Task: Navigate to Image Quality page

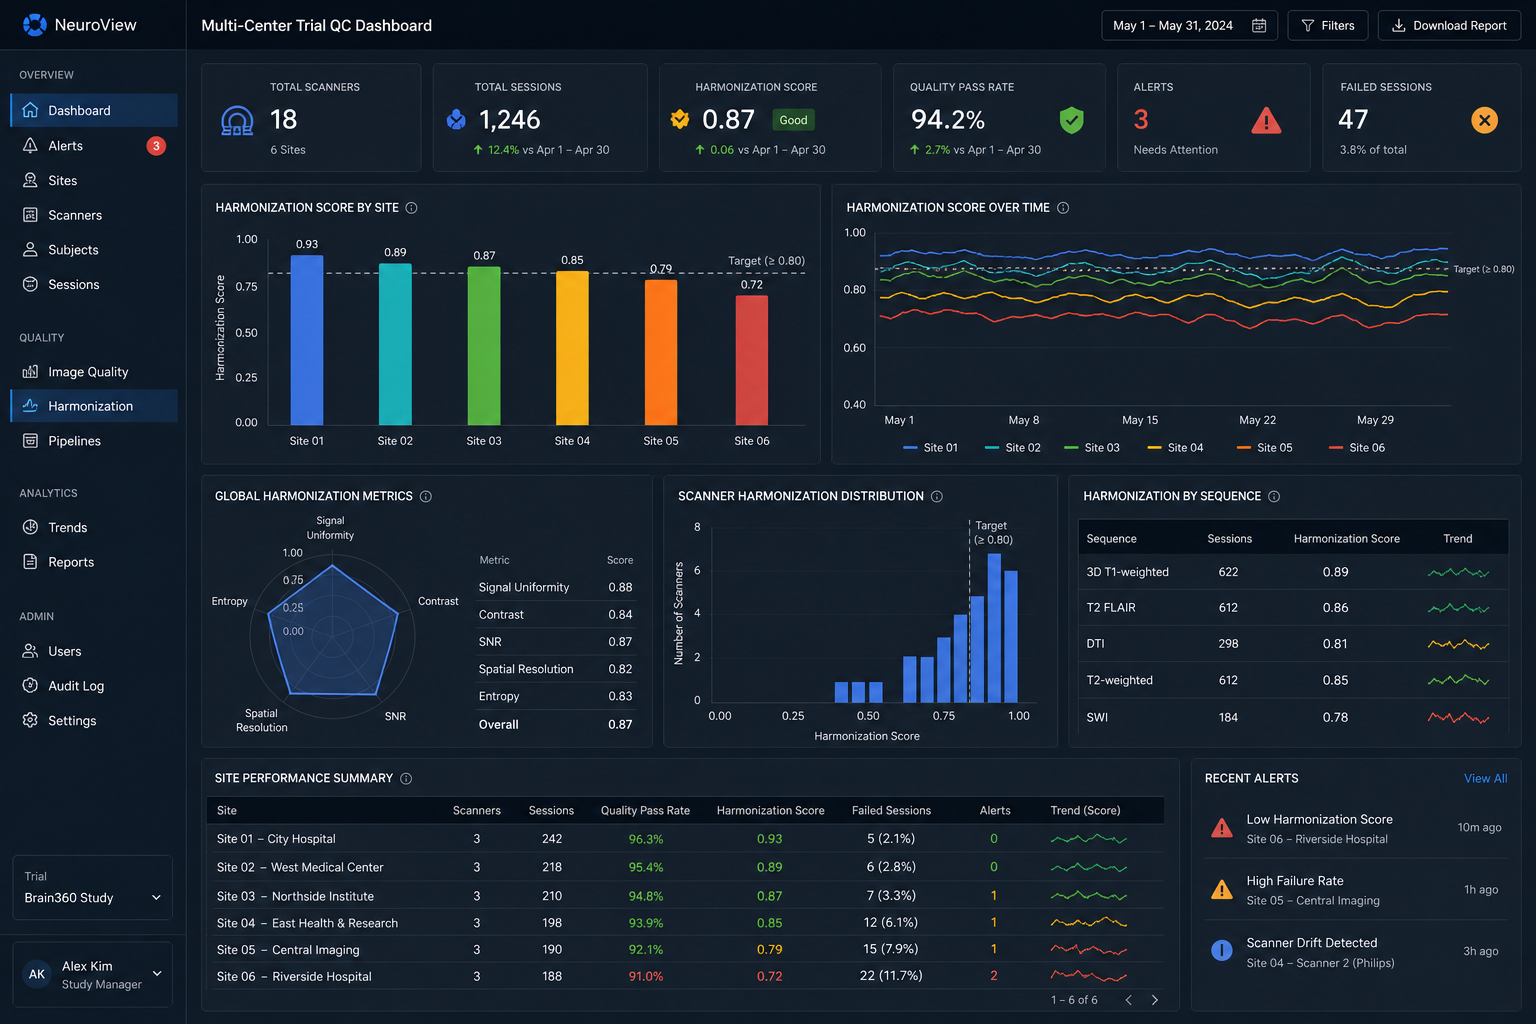Action: click(x=94, y=372)
